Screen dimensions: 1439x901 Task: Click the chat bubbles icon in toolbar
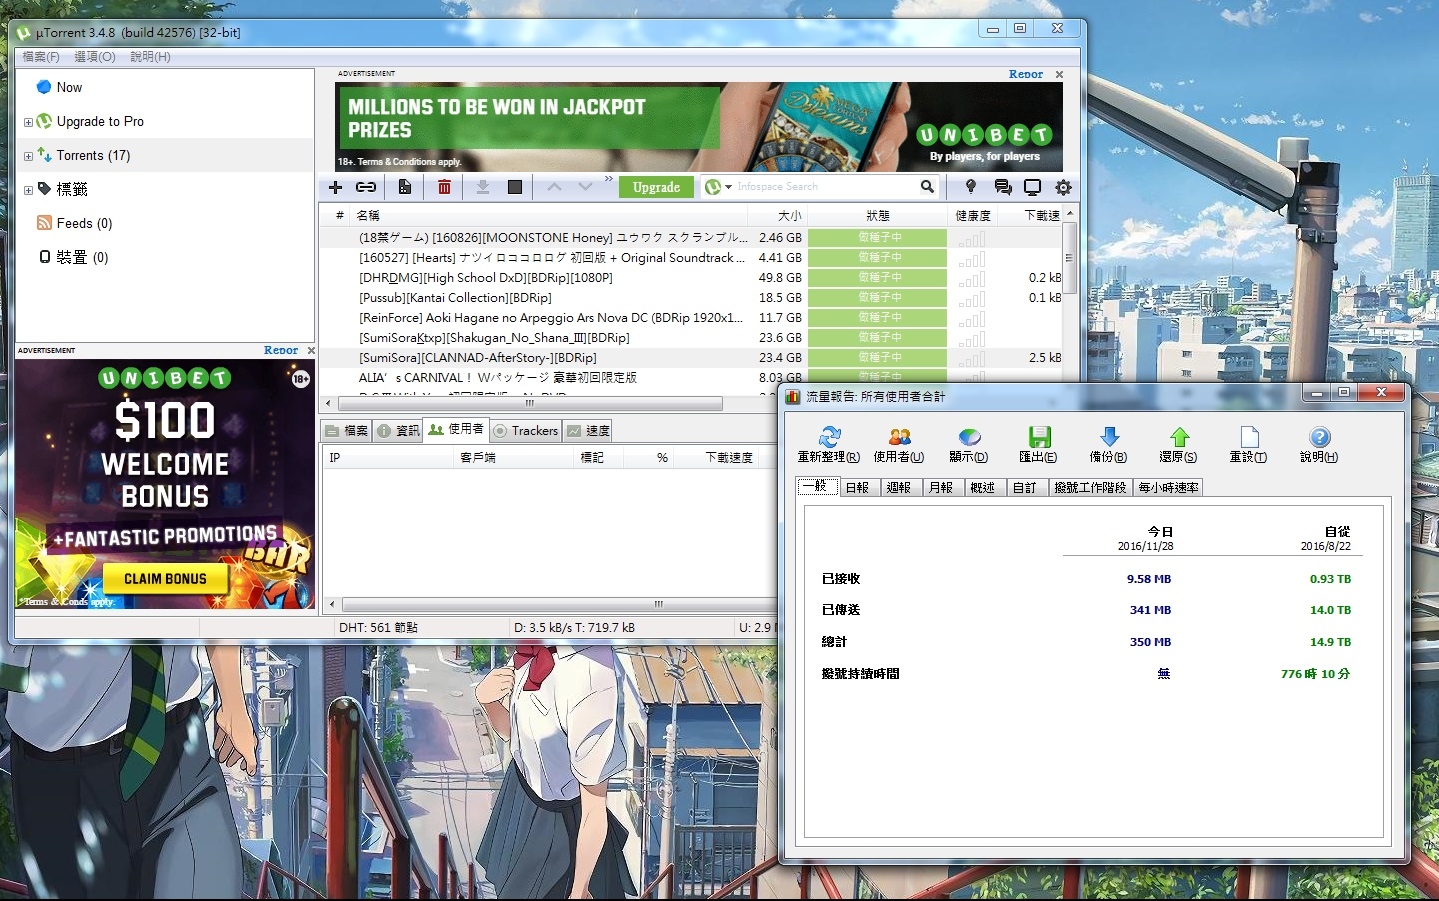point(1002,187)
